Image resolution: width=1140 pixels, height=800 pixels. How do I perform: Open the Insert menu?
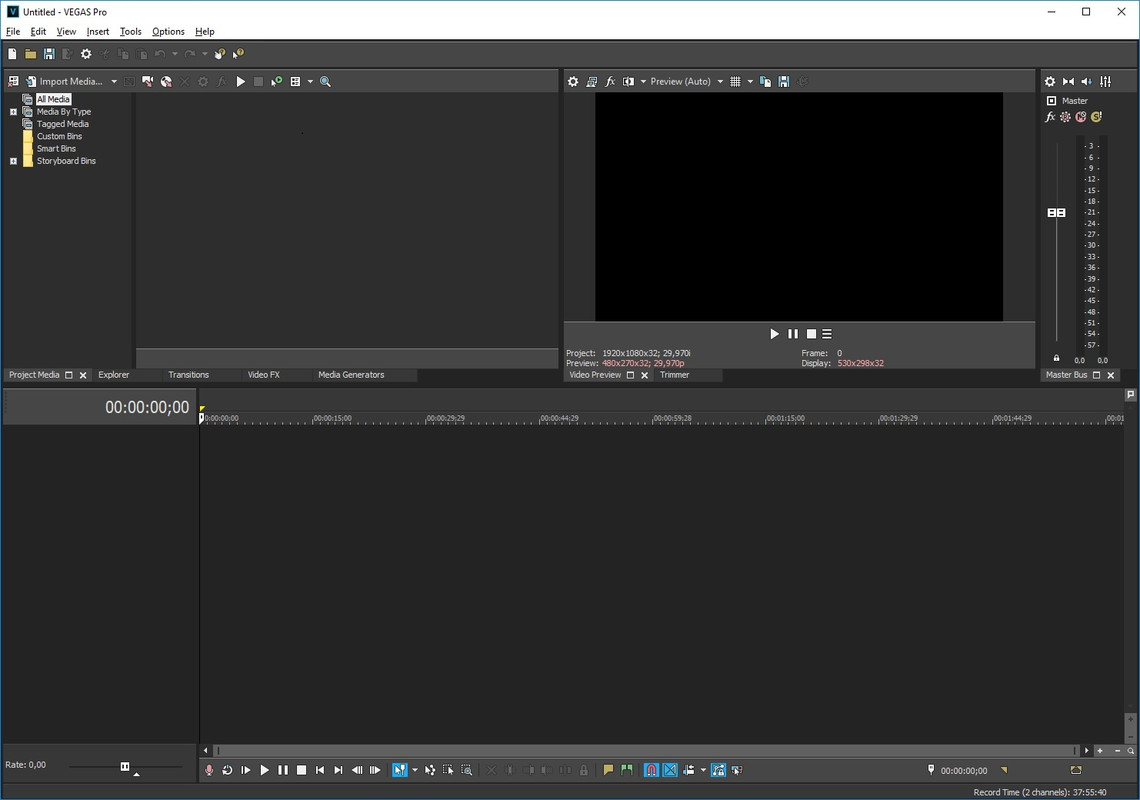pos(97,32)
